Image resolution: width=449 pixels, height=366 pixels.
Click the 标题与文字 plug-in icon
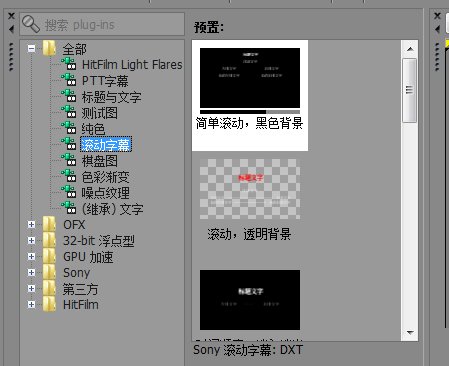tap(69, 96)
